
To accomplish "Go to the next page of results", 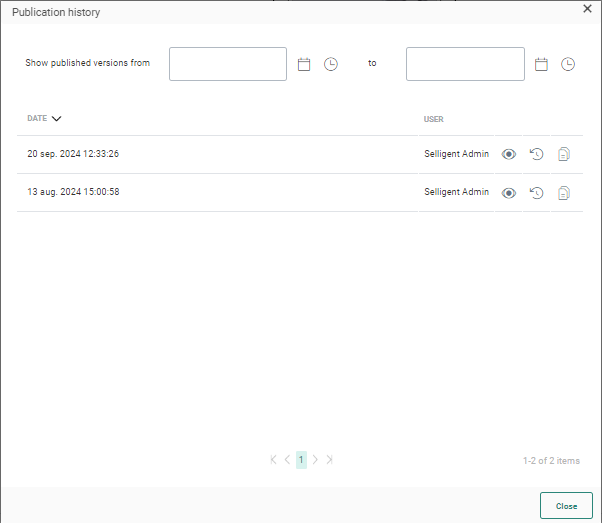I will click(315, 460).
